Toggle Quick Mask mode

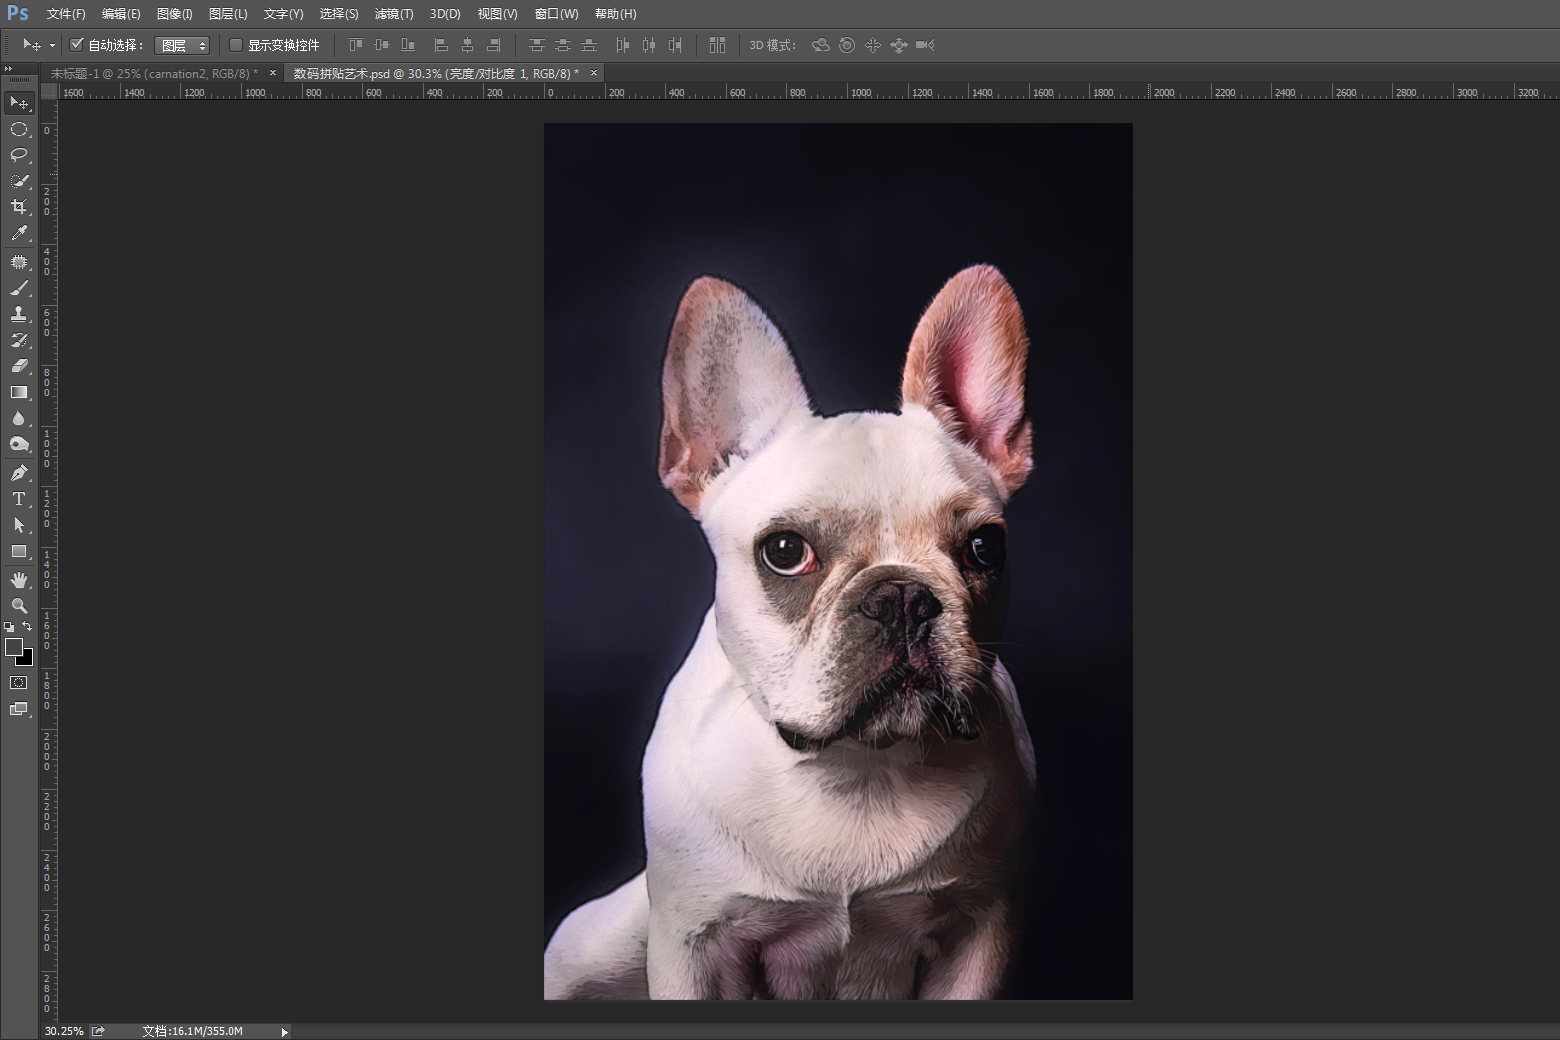click(18, 683)
